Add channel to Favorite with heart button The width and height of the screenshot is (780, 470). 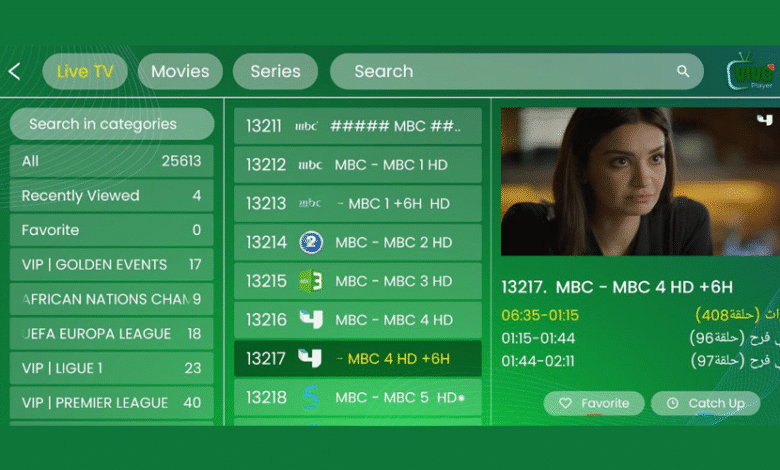(594, 403)
